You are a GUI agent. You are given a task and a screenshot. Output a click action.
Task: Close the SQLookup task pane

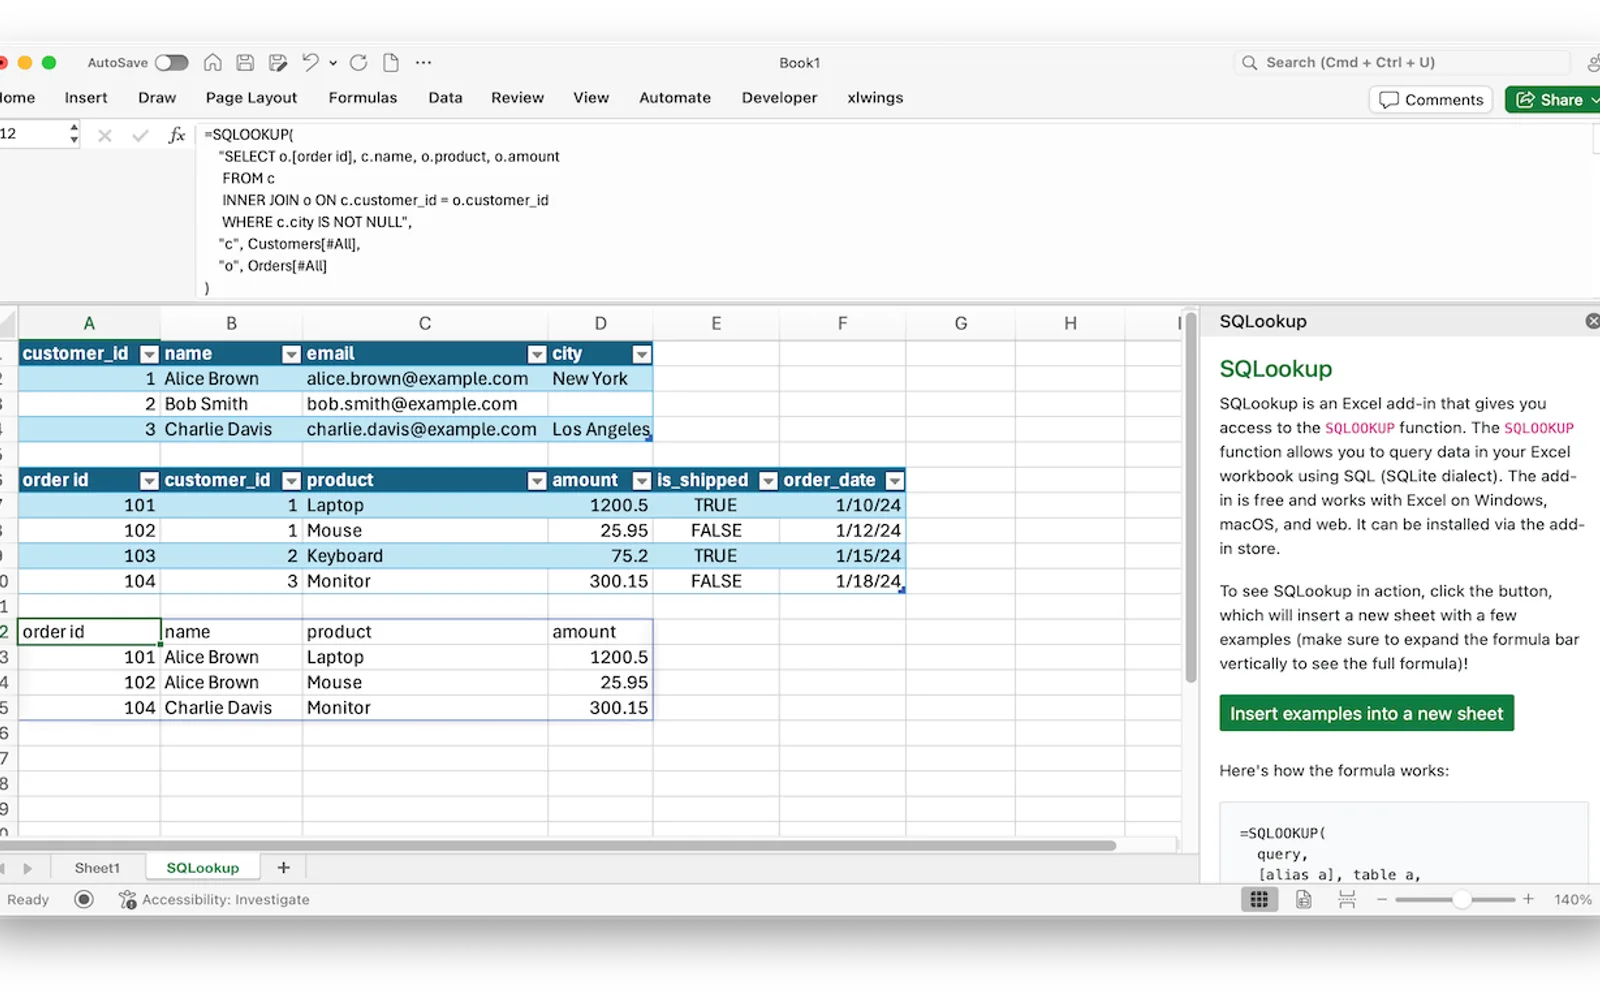pos(1592,321)
